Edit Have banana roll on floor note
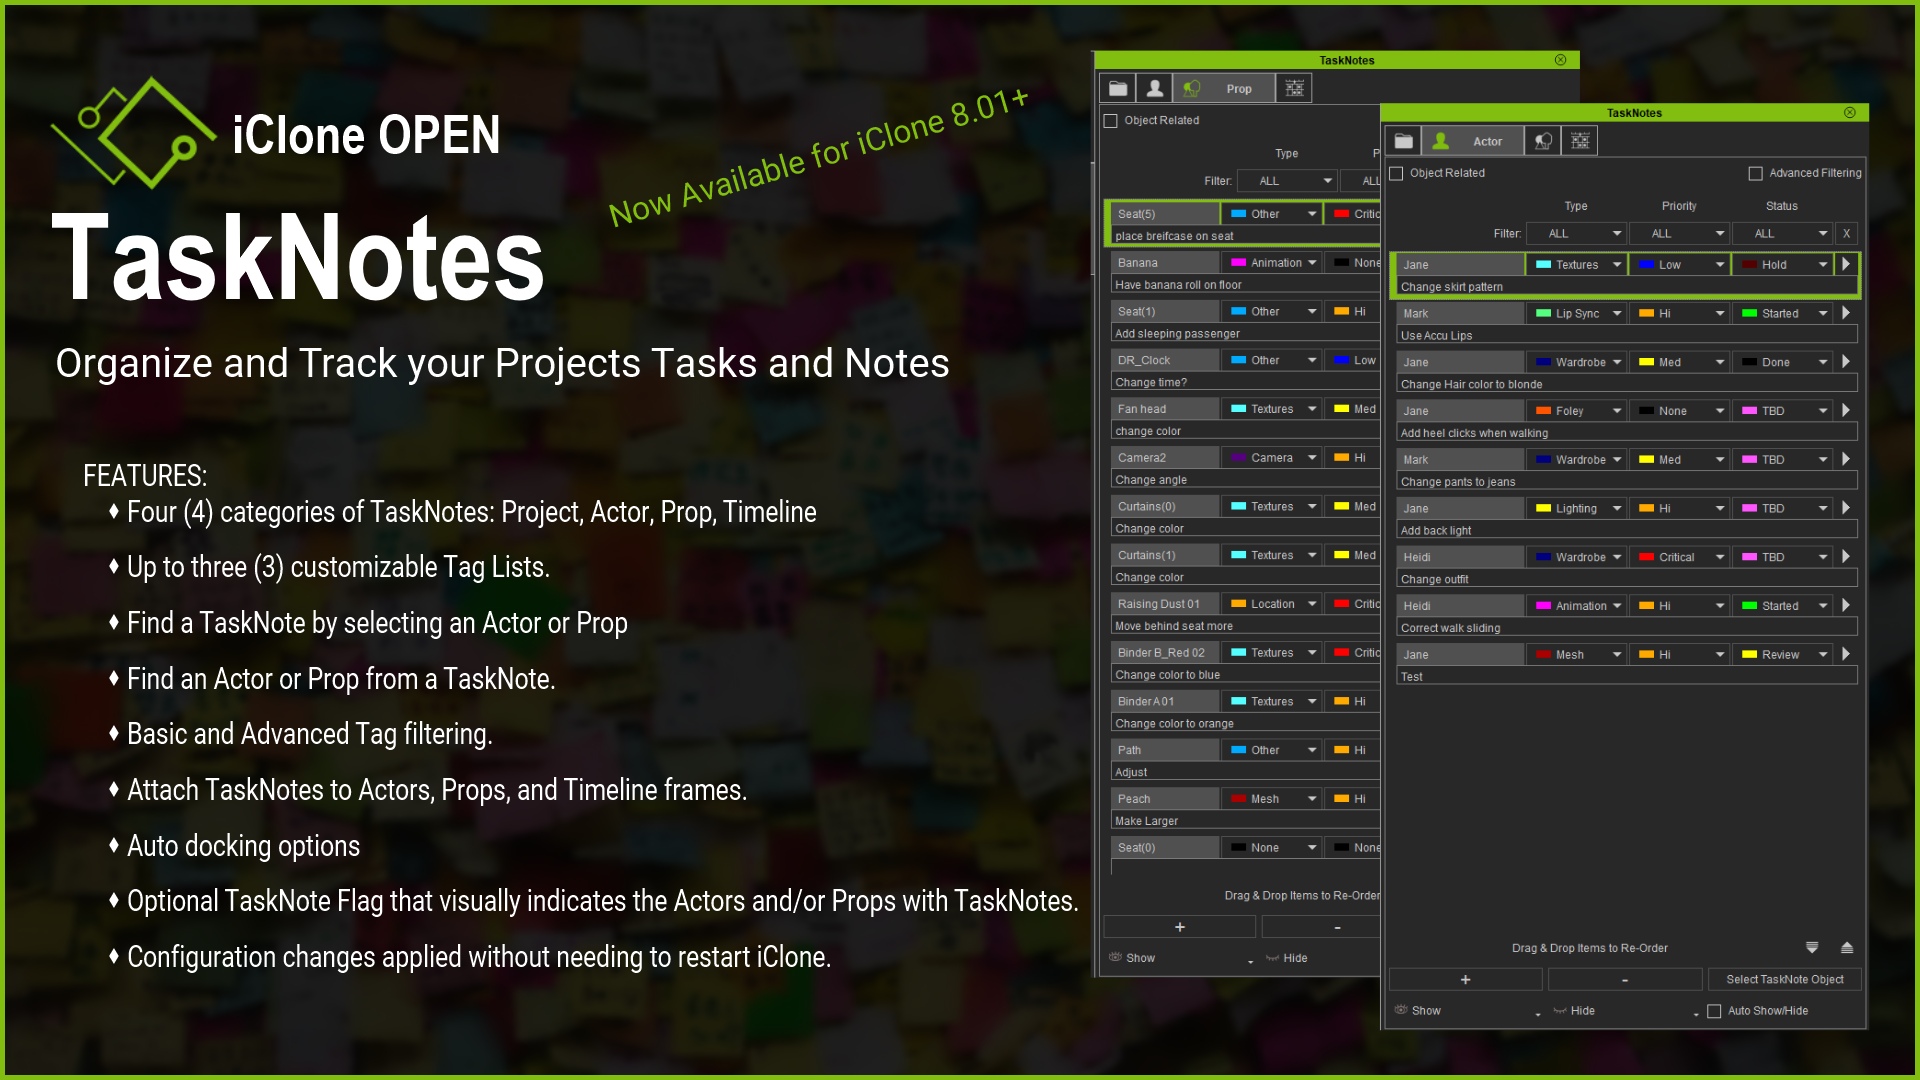 point(1246,285)
